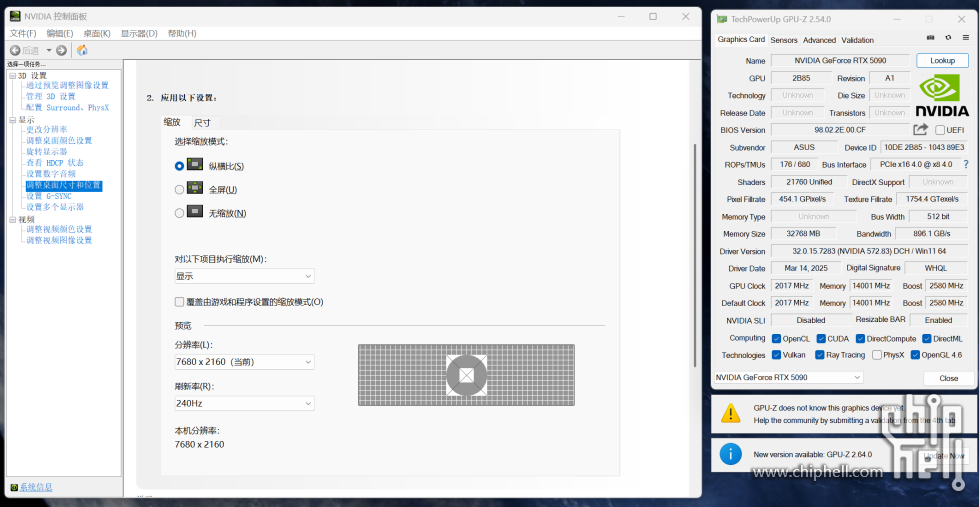Screen dimensions: 979x507
Task: Open the 分辨率 7680 x 2160 dropdown
Action: tap(244, 362)
